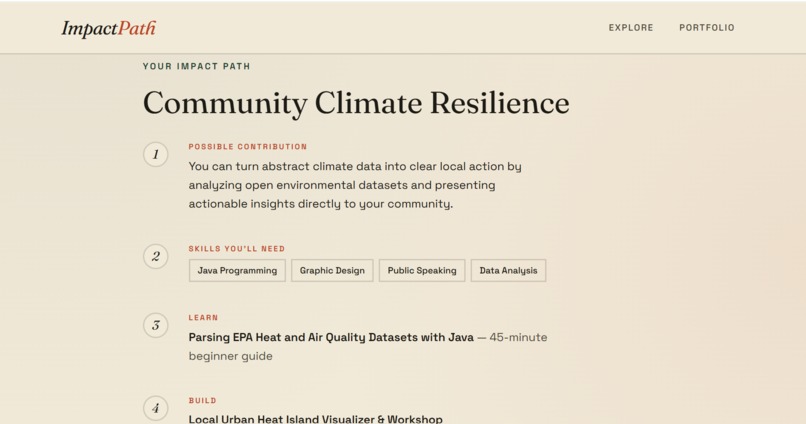Viewport: 806px width, 424px height.
Task: Click the Community Climate Resilience heading
Action: tap(356, 103)
